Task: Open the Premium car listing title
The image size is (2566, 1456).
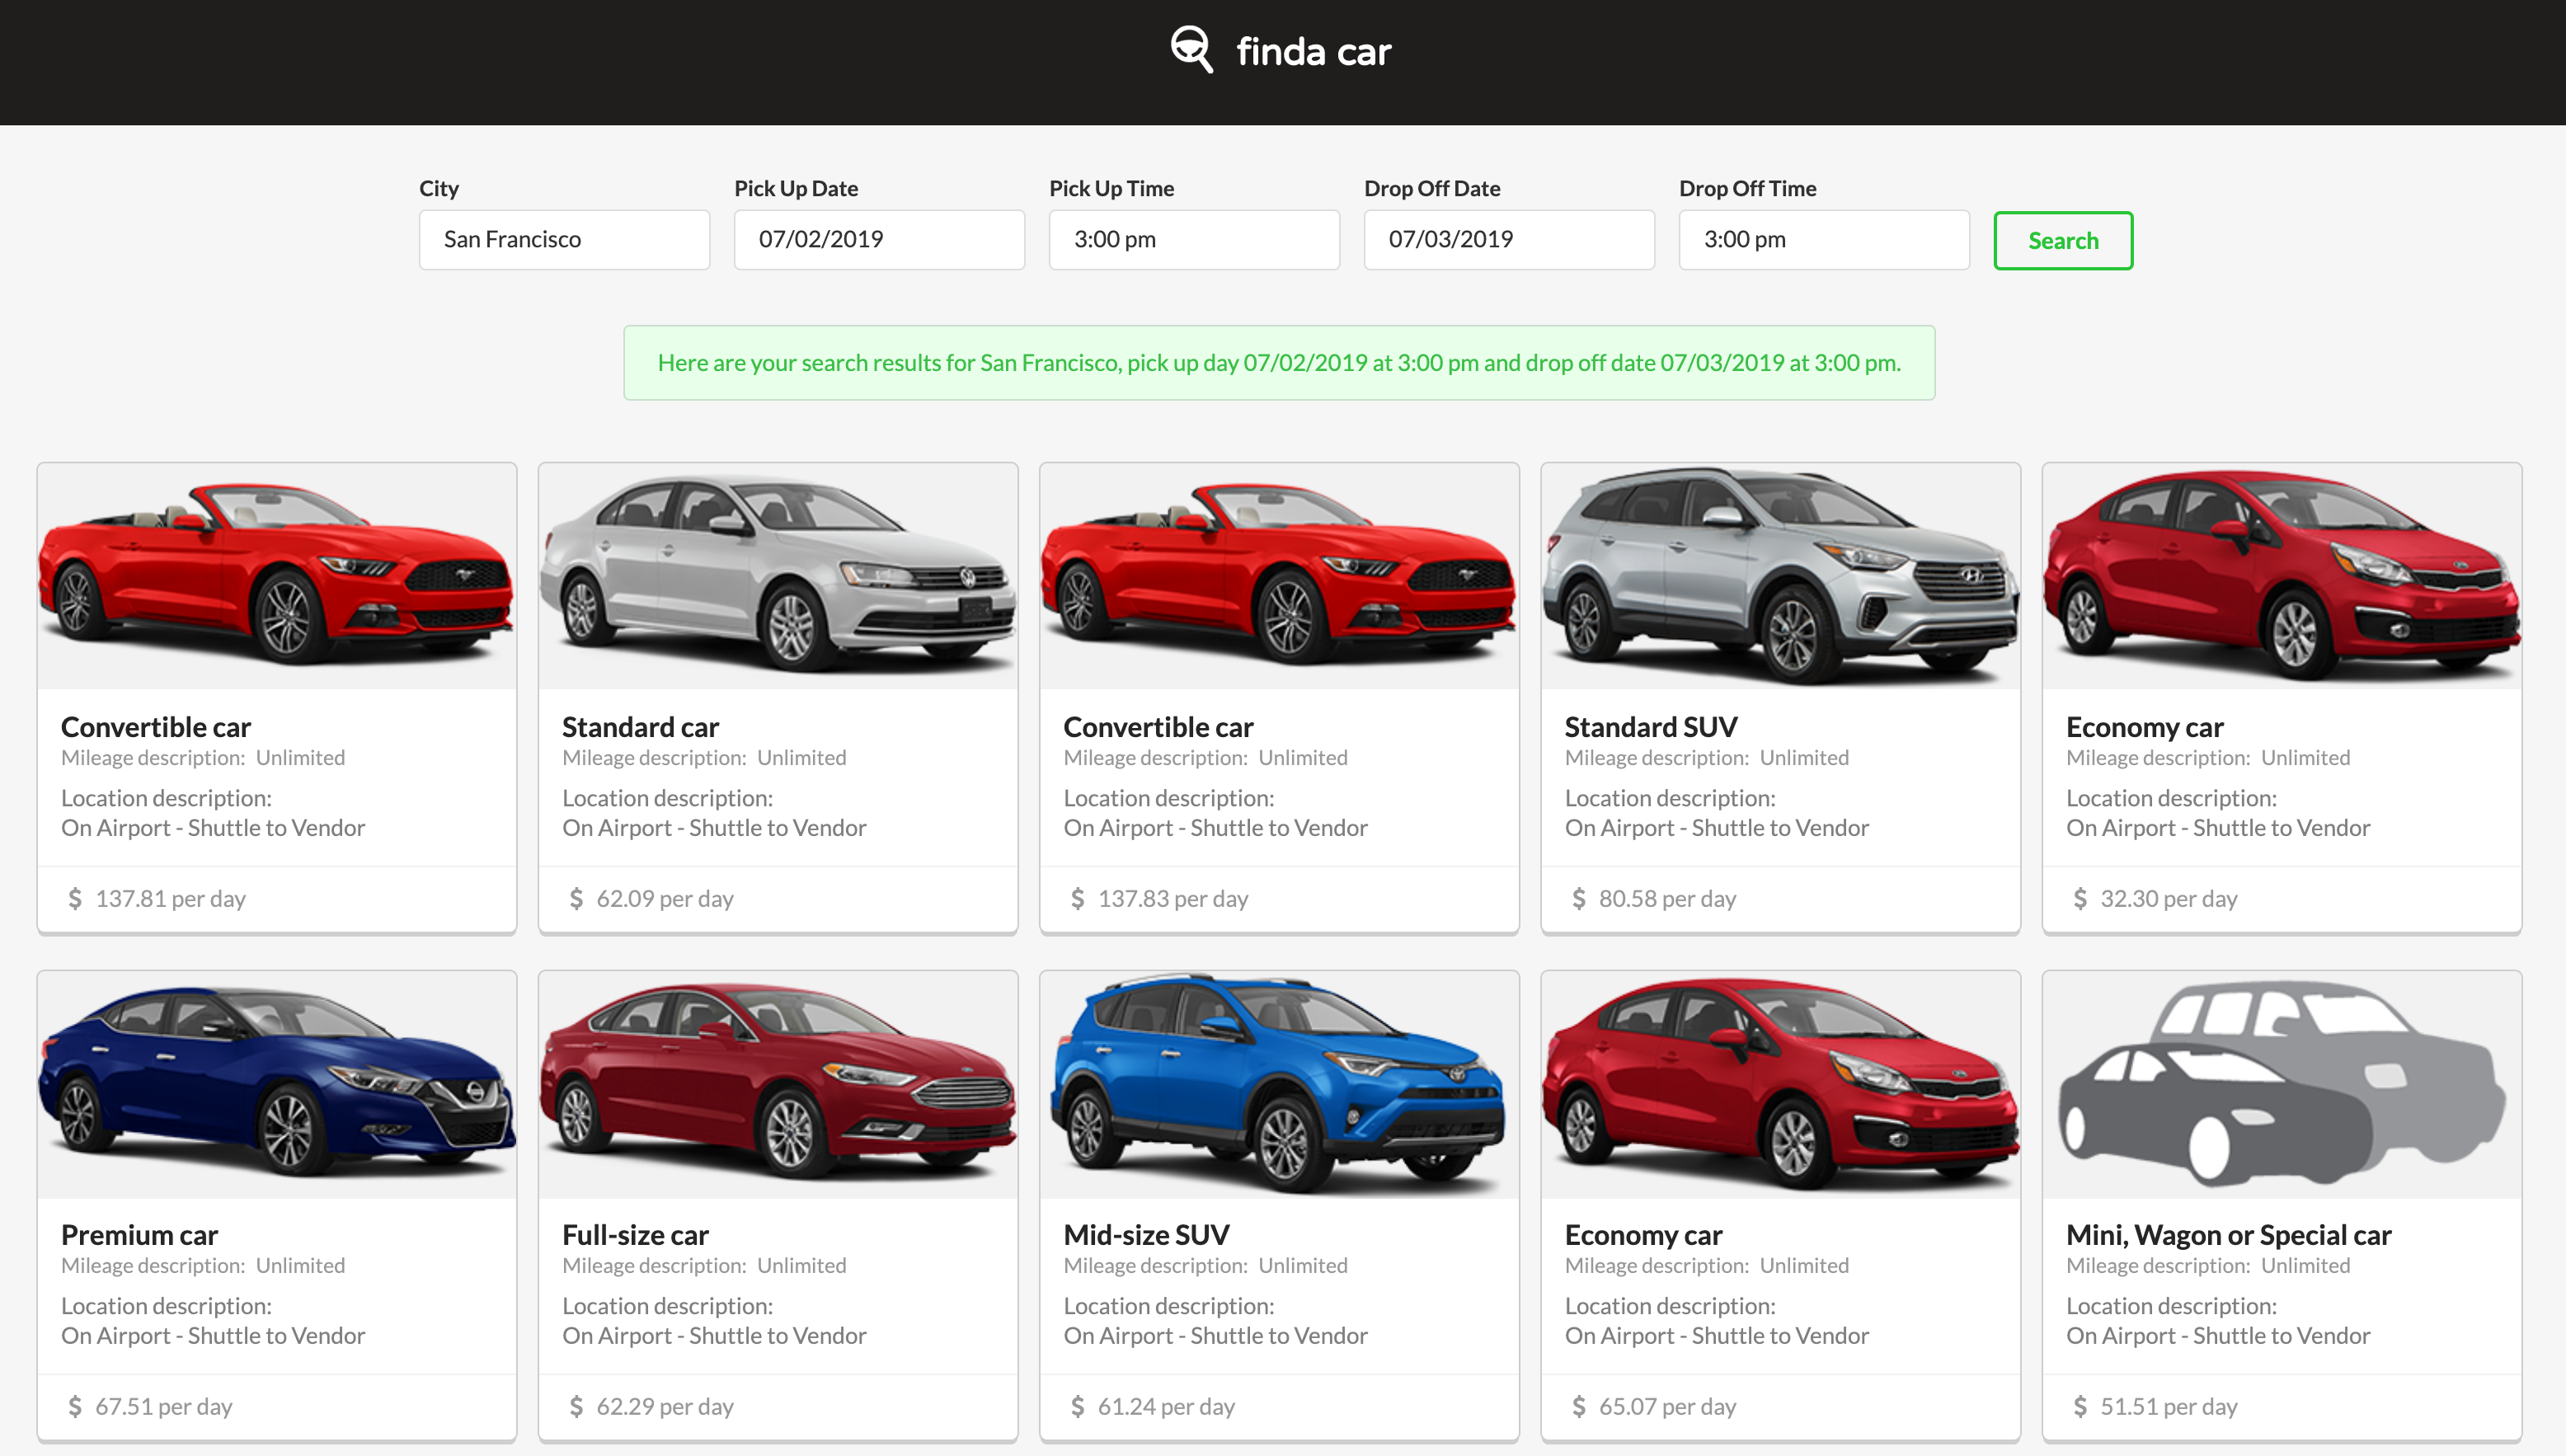Action: coord(139,1235)
